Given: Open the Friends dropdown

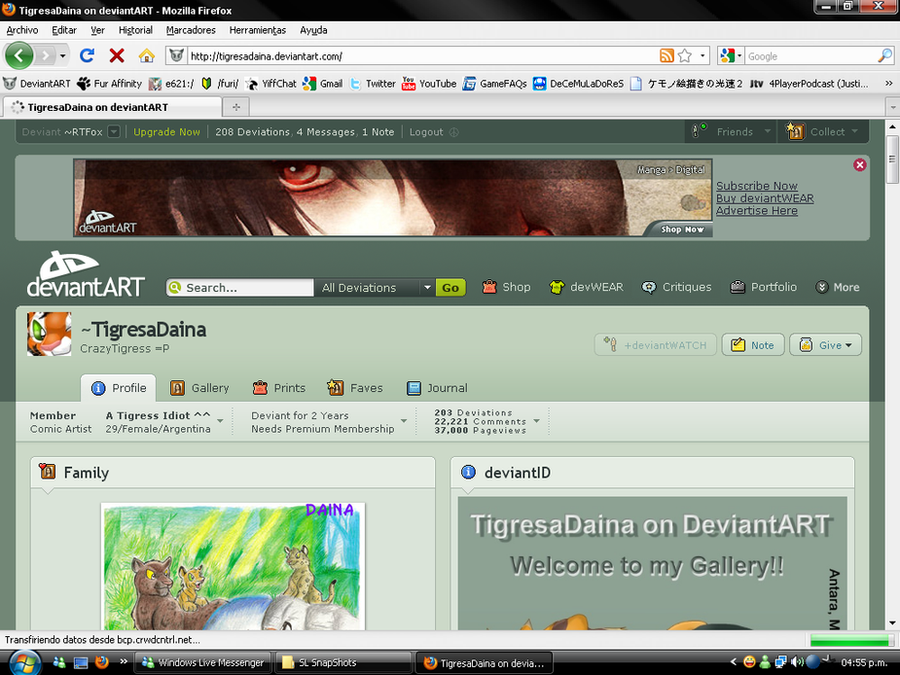Looking at the screenshot, I should point(732,132).
